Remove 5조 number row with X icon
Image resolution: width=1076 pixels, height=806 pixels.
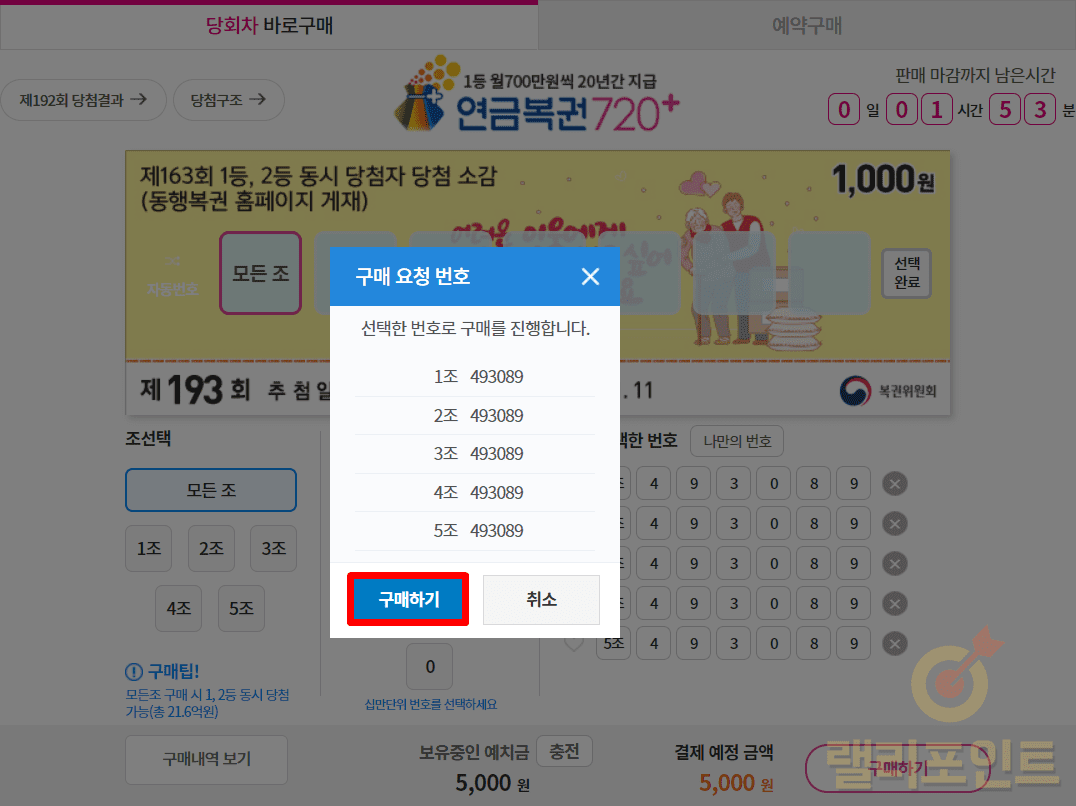point(894,643)
